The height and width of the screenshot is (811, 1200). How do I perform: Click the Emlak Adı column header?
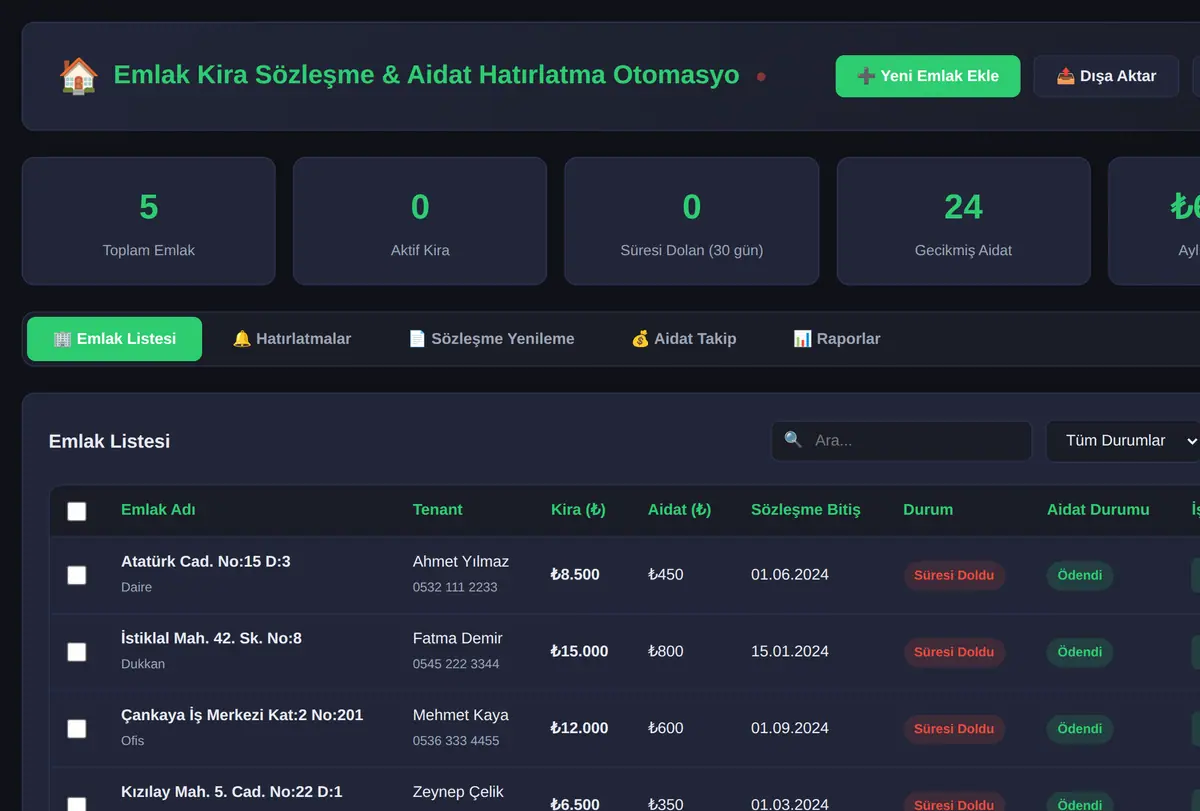158,510
